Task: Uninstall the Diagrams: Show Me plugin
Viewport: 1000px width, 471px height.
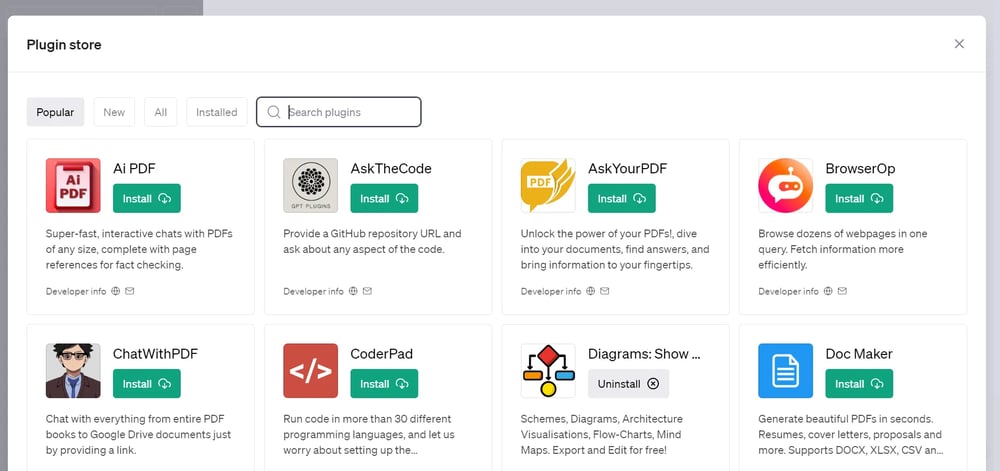Action: [628, 384]
